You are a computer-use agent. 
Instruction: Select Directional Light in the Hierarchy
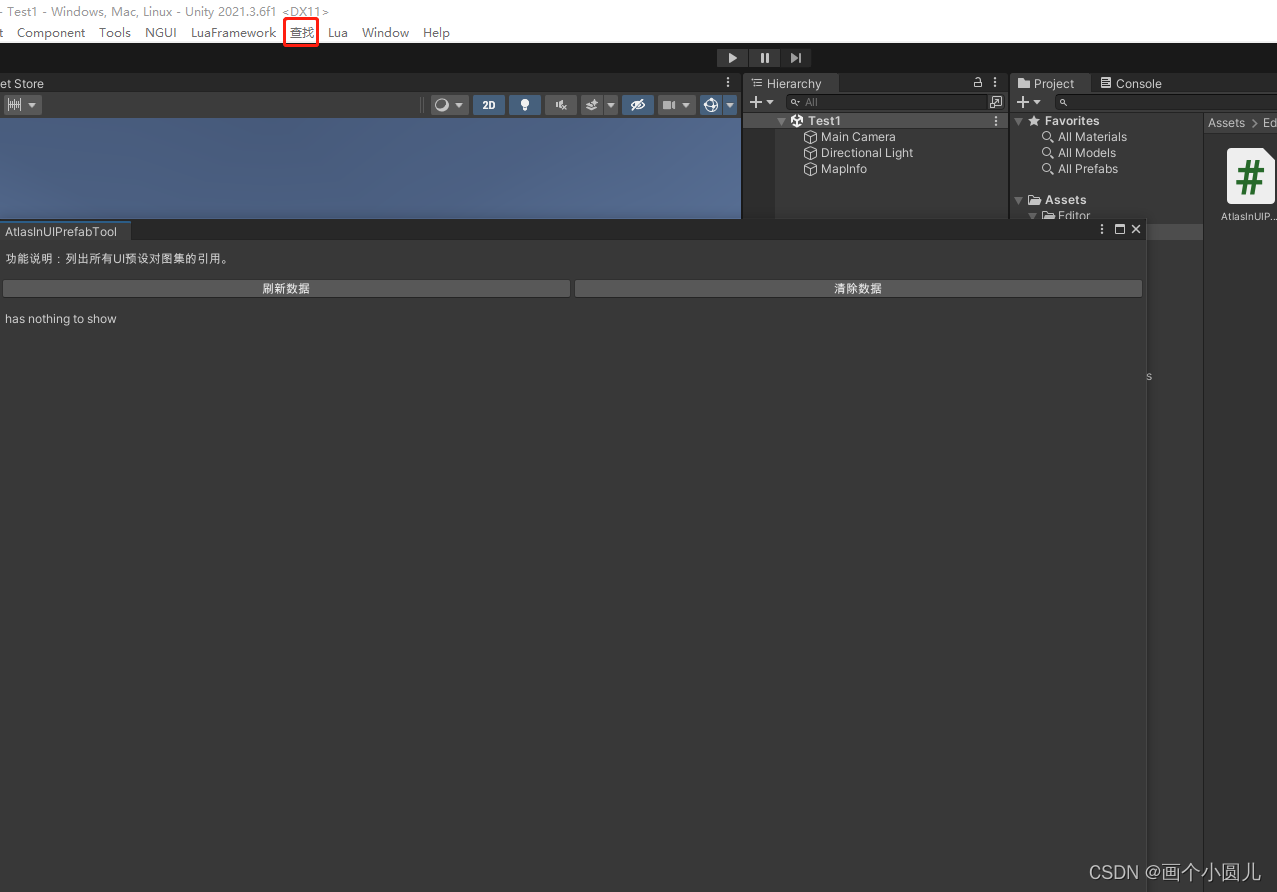[866, 152]
